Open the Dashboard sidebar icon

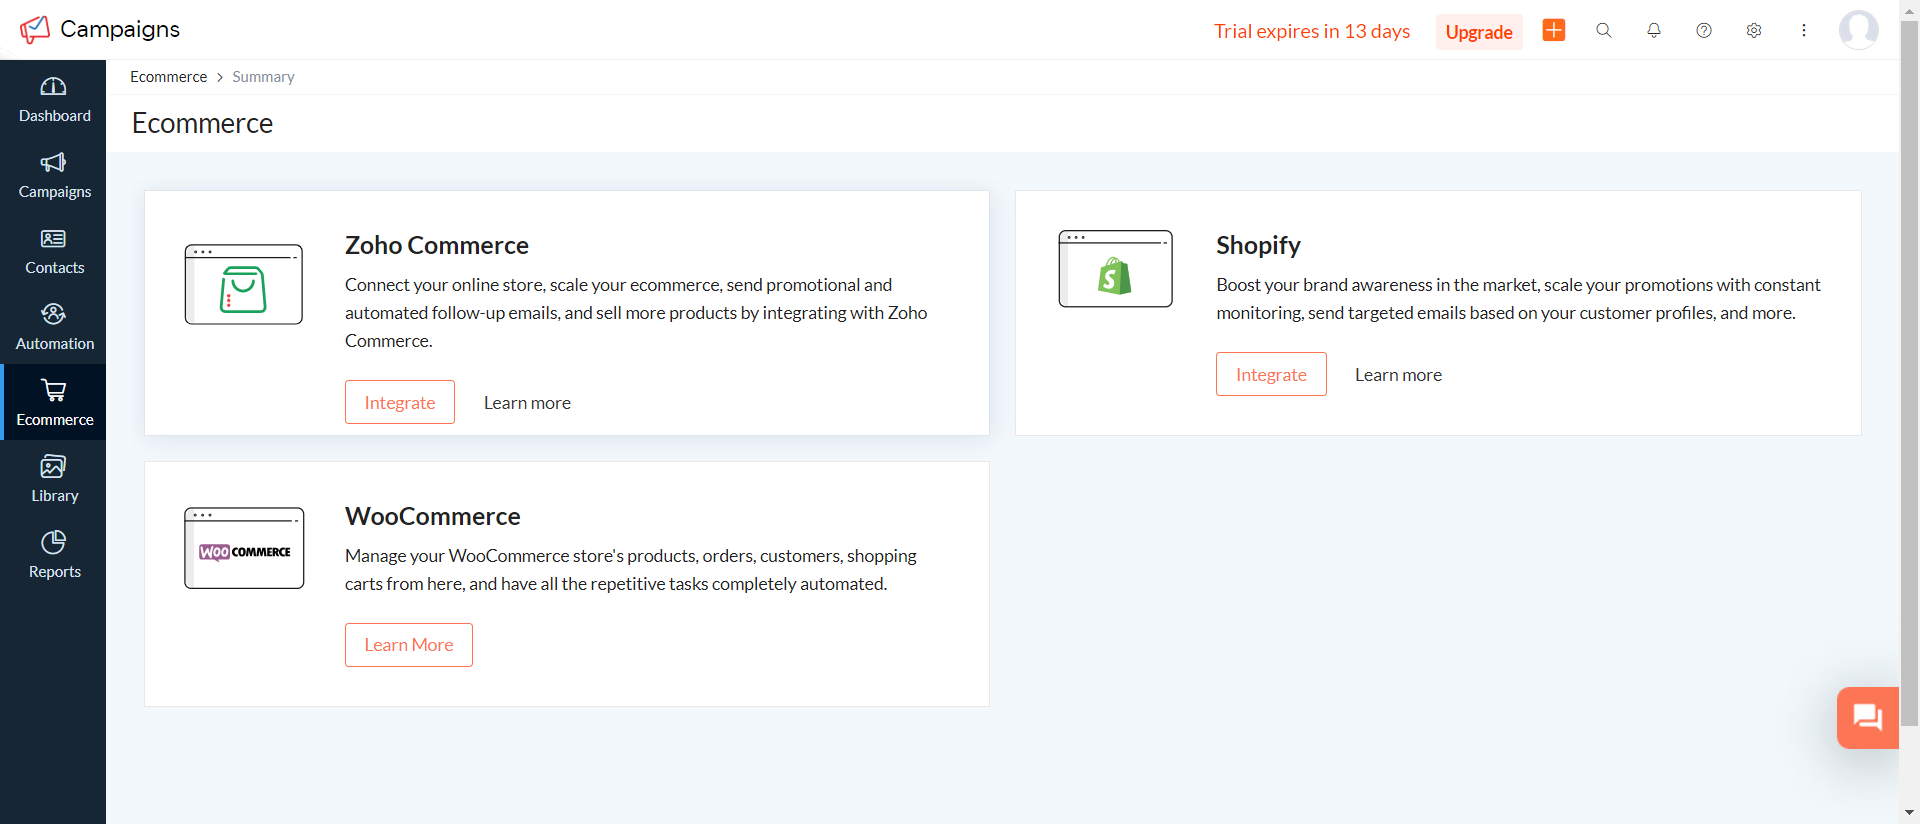(x=54, y=99)
